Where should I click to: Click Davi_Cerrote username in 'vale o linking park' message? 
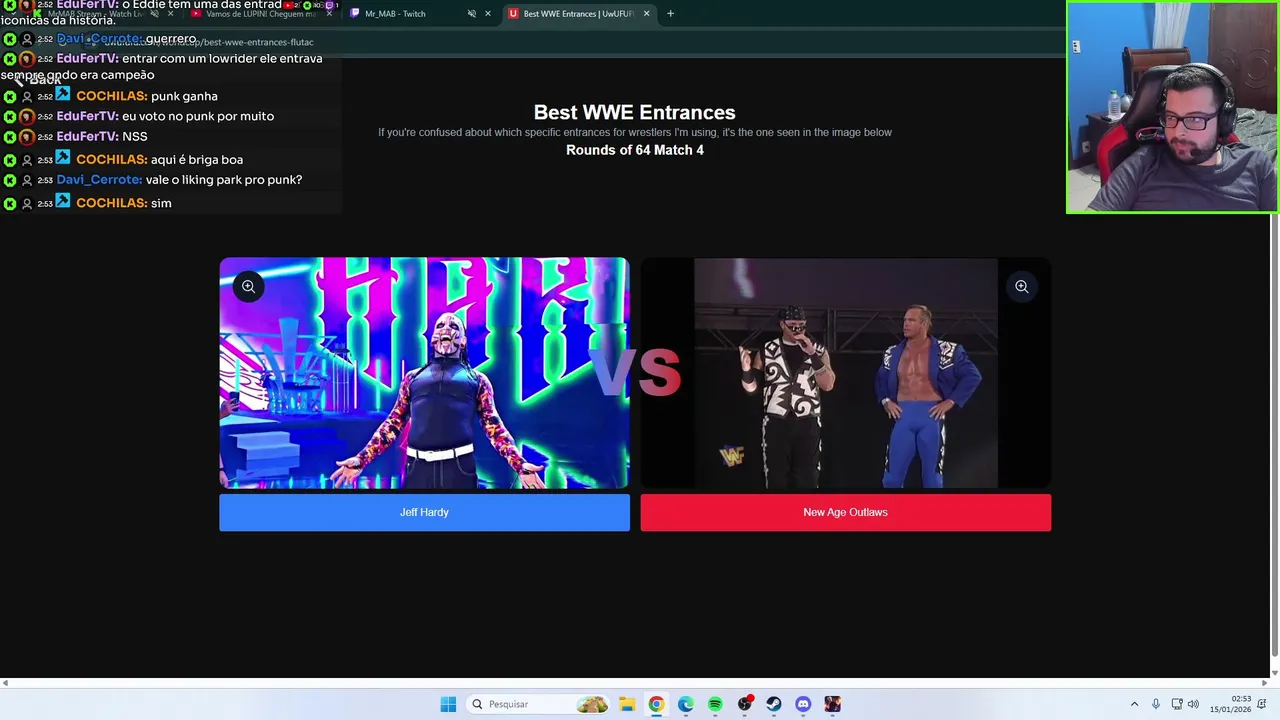pyautogui.click(x=99, y=180)
